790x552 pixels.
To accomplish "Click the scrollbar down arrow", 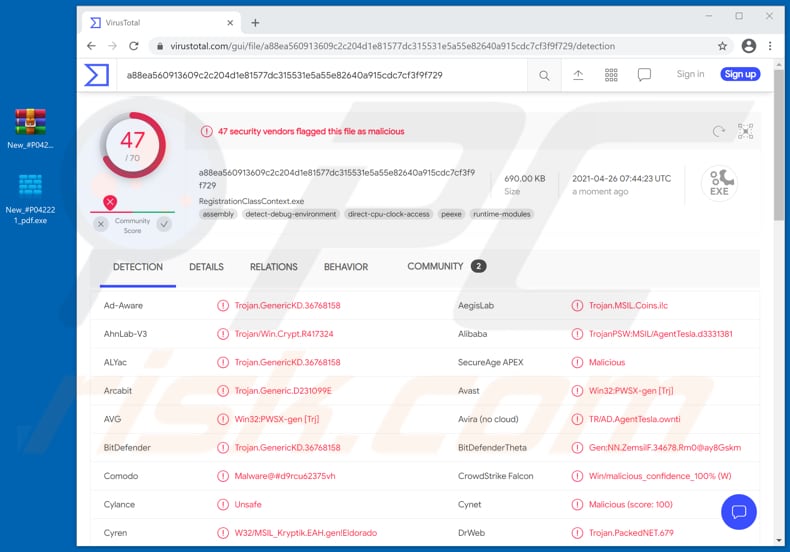I will pos(779,540).
